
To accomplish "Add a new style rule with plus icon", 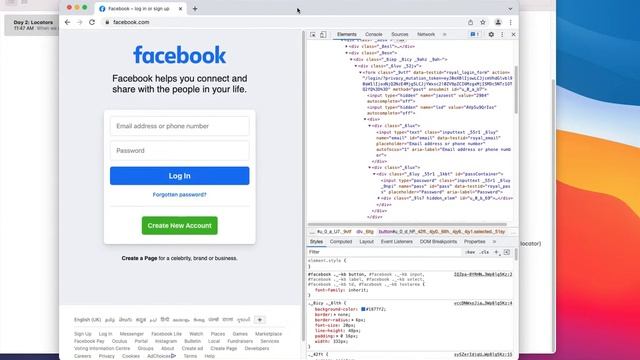I will (x=496, y=252).
